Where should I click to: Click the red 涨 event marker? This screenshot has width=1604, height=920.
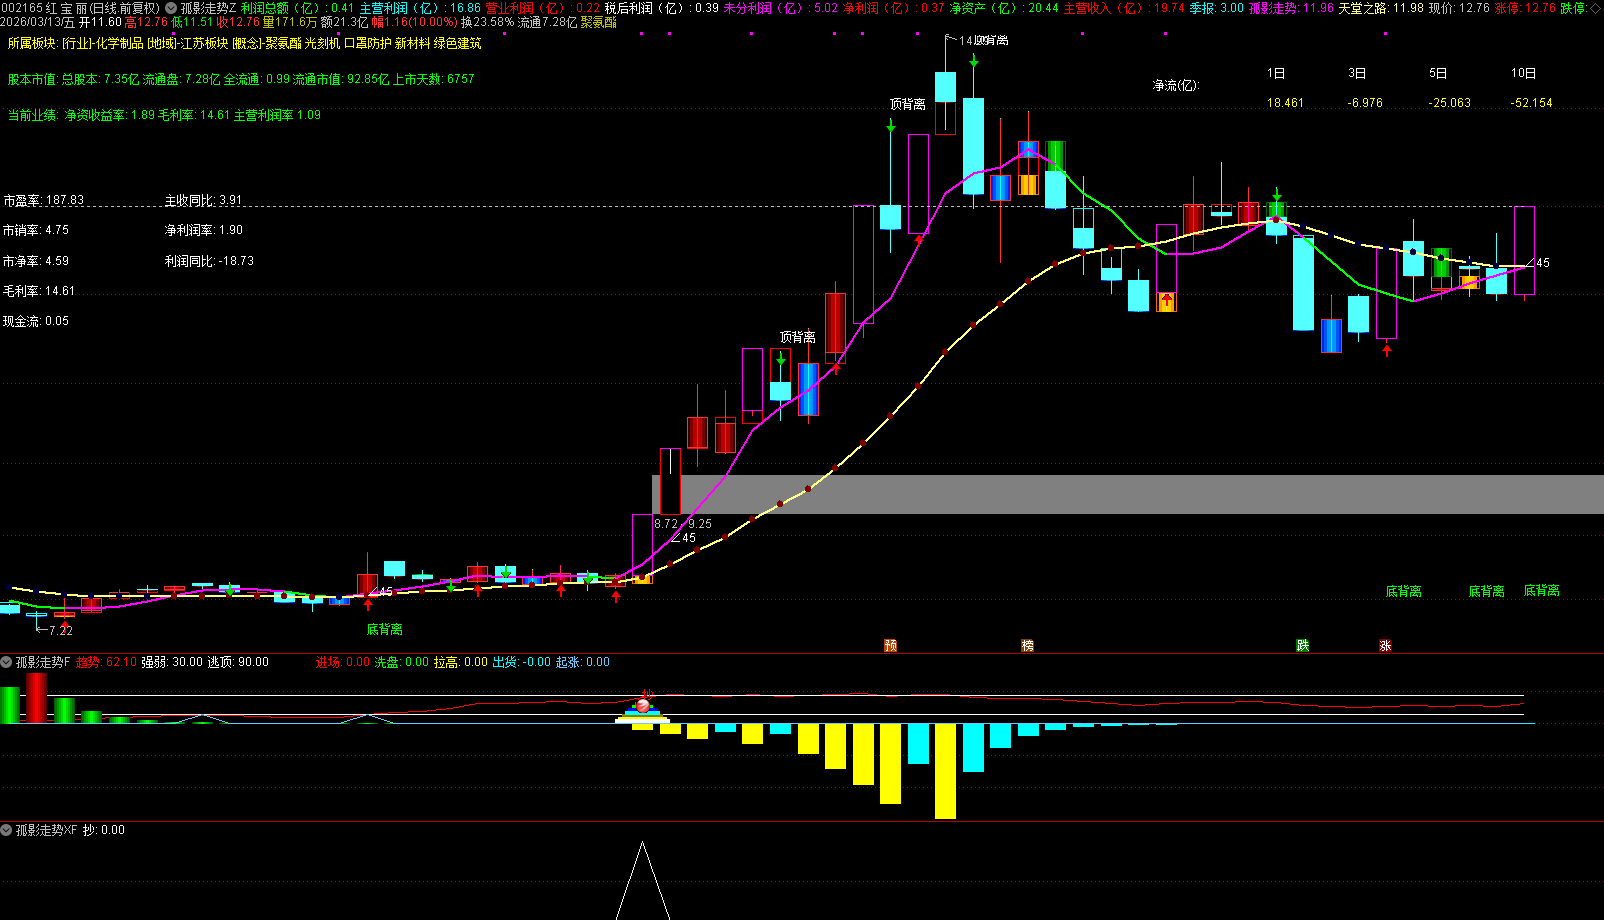pyautogui.click(x=1385, y=645)
